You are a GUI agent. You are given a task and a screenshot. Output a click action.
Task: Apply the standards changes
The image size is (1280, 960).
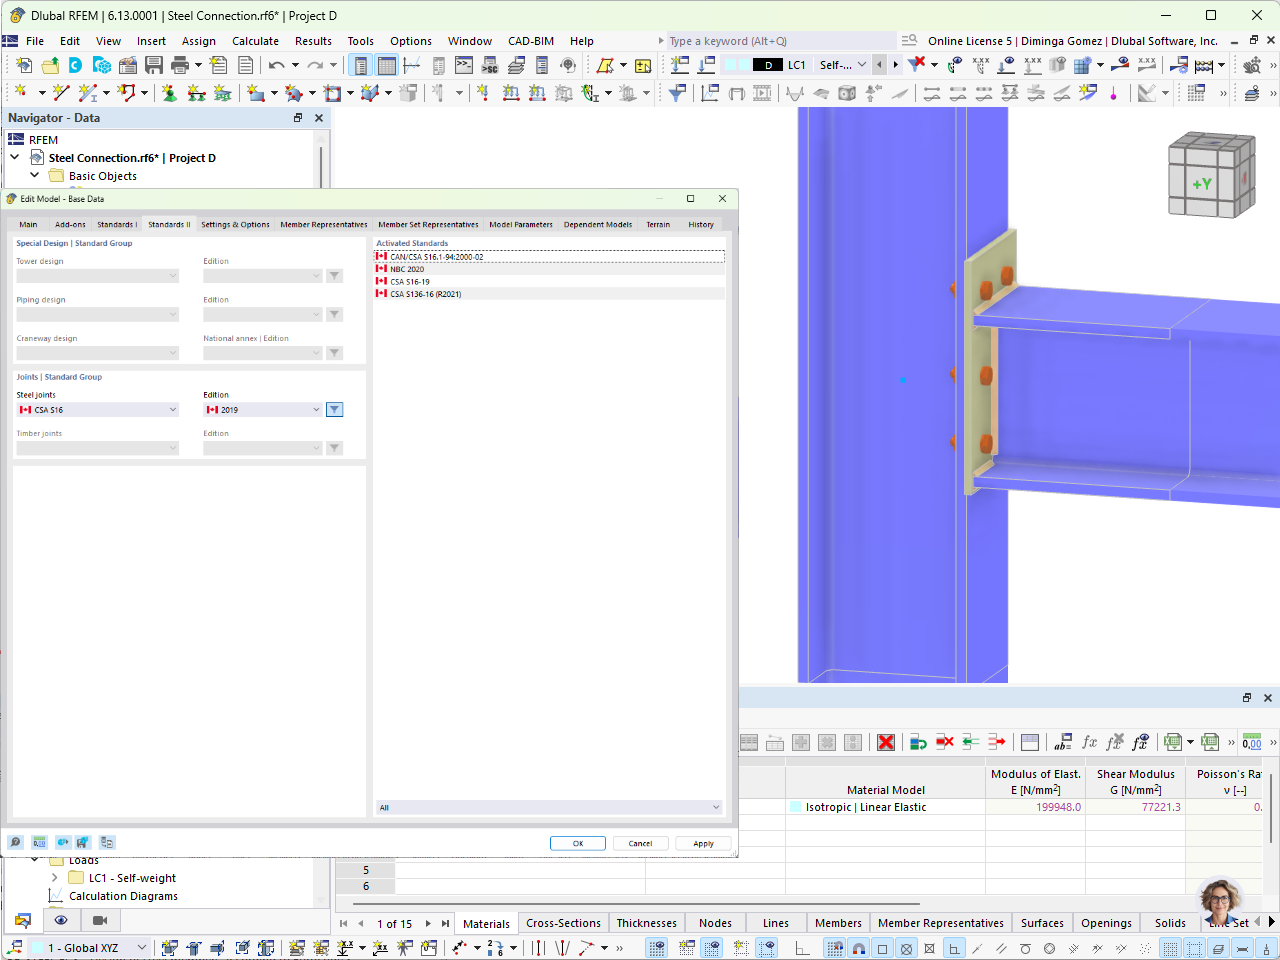(x=703, y=843)
